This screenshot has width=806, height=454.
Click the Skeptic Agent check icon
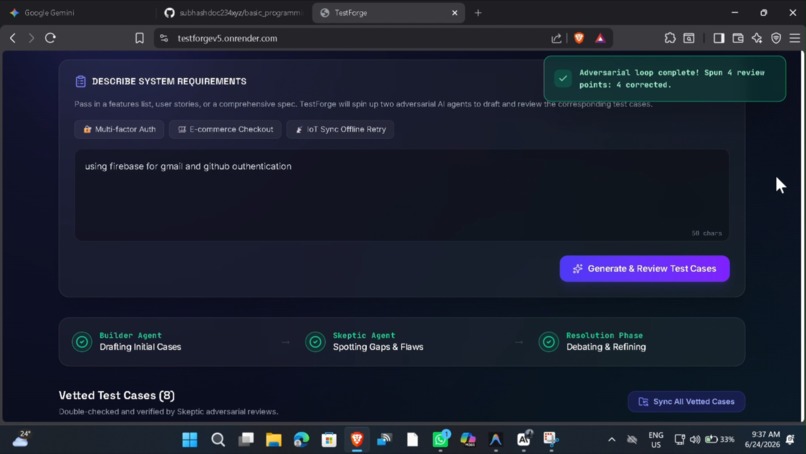[315, 341]
